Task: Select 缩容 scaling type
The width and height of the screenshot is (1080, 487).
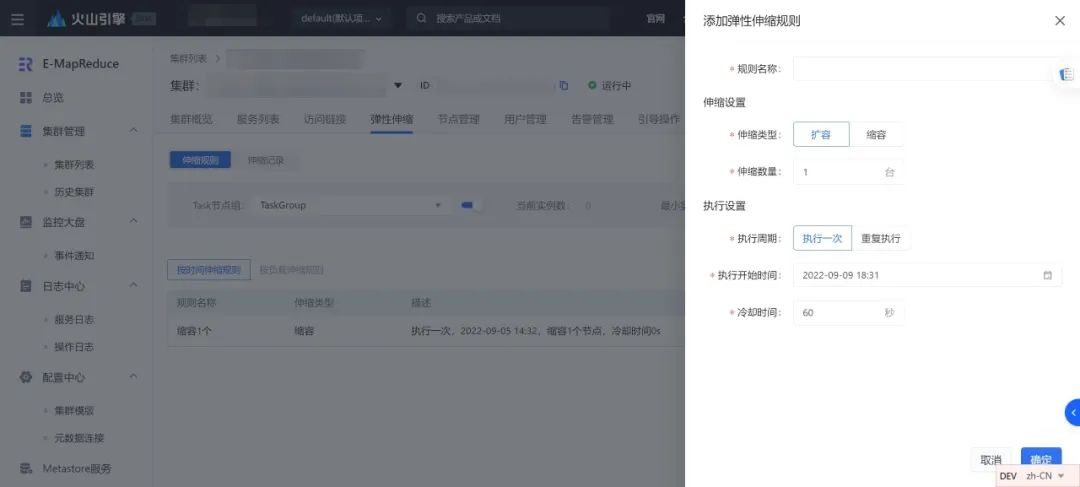Action: click(x=876, y=134)
